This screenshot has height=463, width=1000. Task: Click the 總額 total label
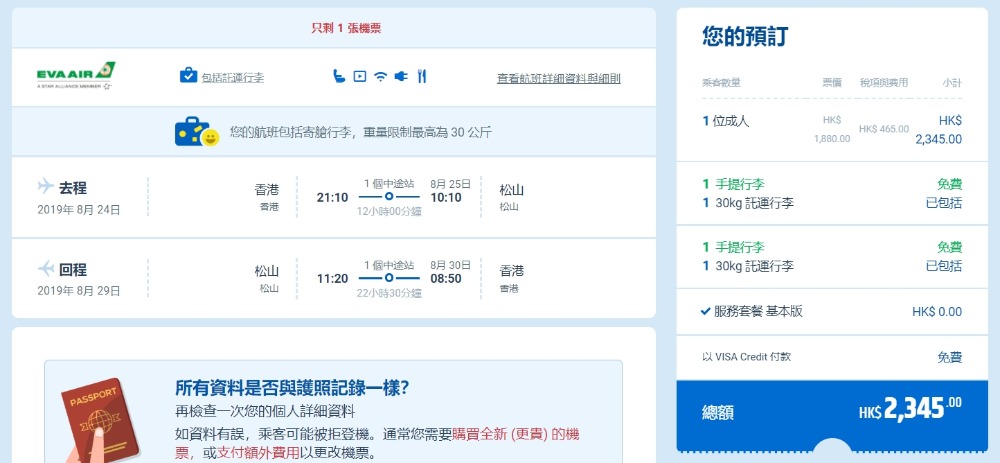pos(717,413)
